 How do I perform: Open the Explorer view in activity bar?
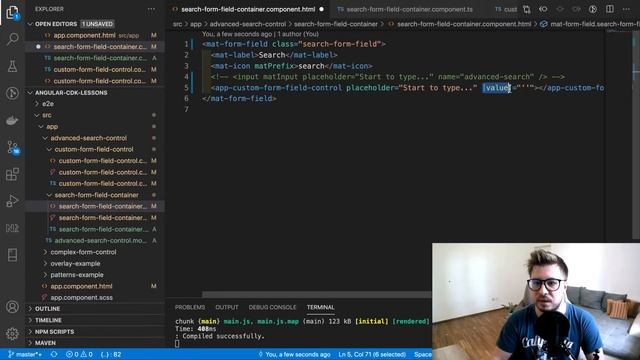(x=13, y=12)
